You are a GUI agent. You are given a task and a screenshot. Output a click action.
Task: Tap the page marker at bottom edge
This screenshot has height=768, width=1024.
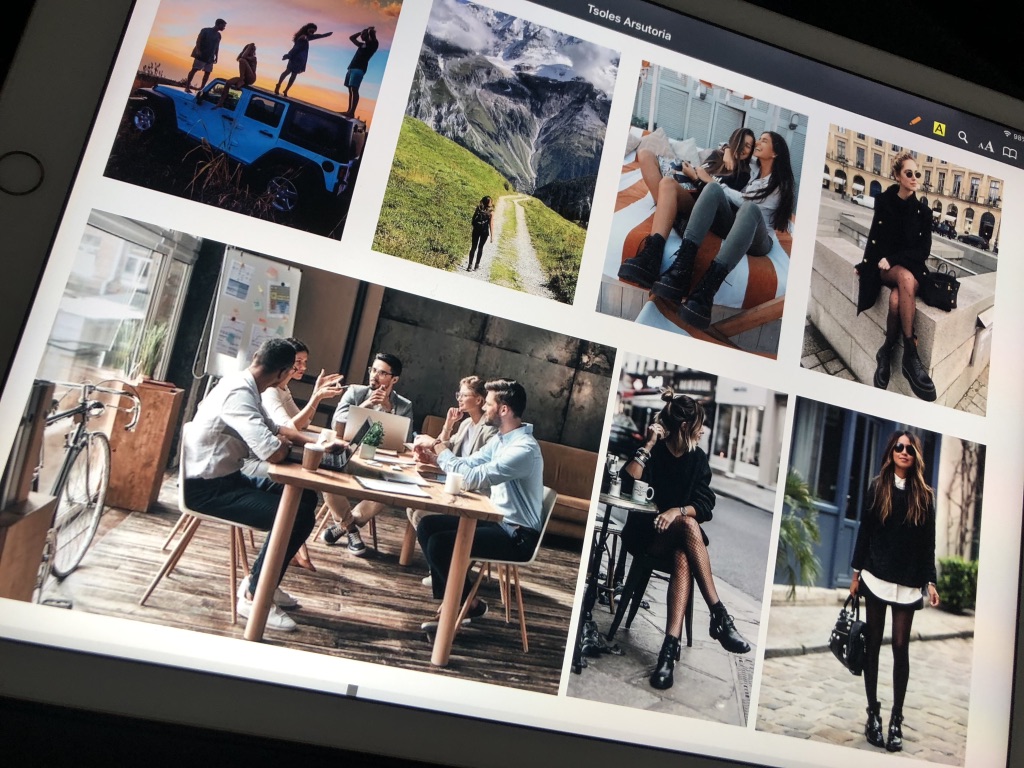click(352, 690)
